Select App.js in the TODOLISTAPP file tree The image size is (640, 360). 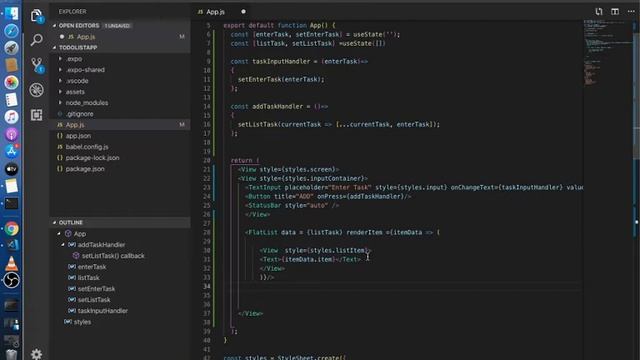click(x=120, y=125)
